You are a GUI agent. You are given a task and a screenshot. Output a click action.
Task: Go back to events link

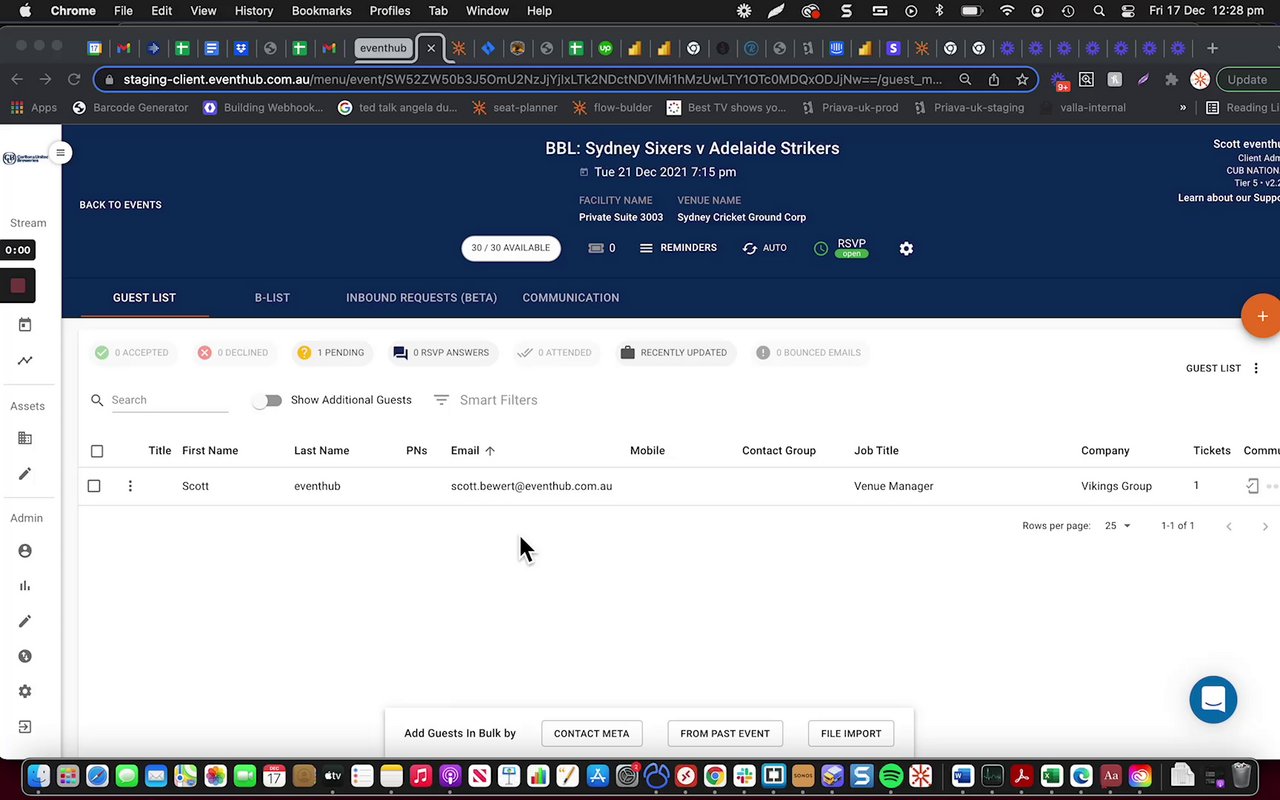(x=120, y=205)
